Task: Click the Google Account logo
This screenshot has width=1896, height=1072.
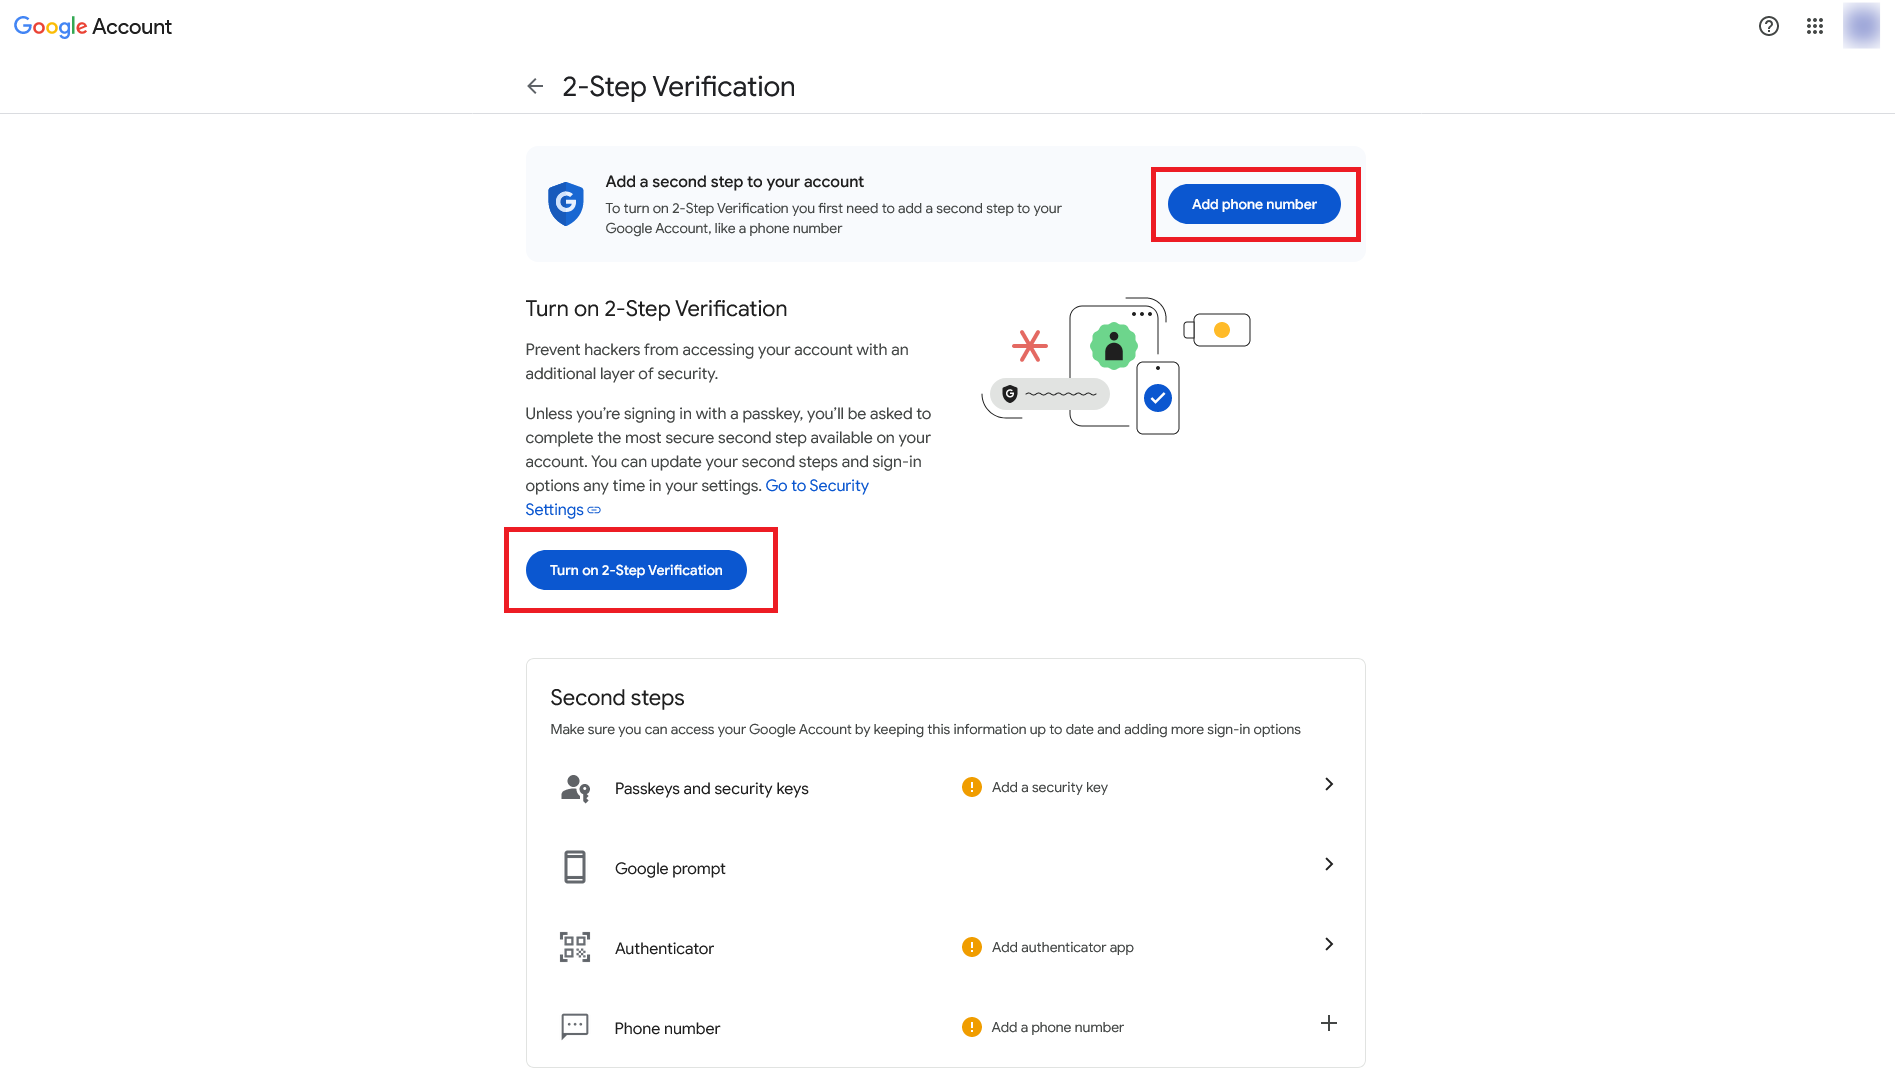Action: click(93, 27)
